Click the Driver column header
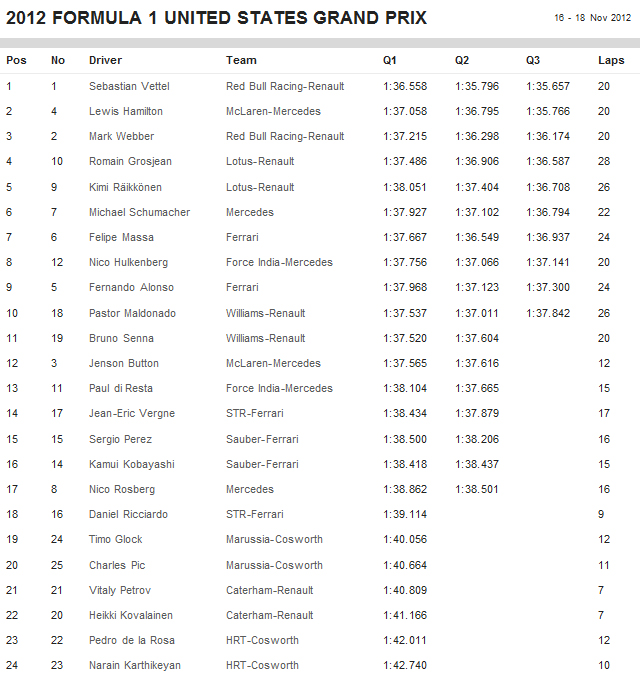Viewport: 640px width, 678px height. tap(105, 60)
